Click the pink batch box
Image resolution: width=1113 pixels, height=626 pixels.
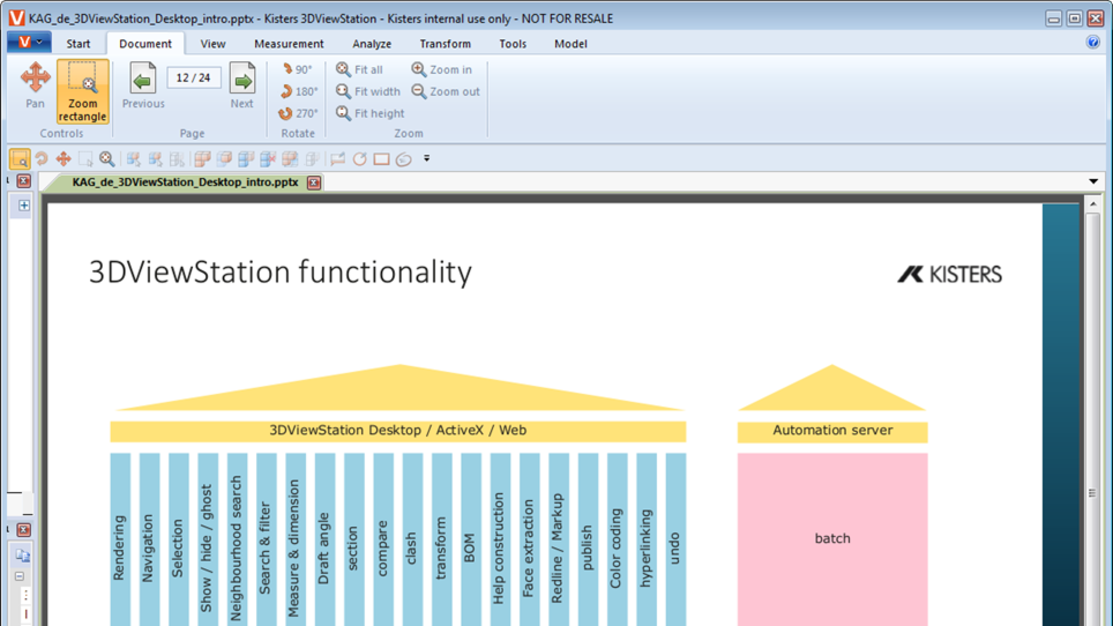point(833,539)
